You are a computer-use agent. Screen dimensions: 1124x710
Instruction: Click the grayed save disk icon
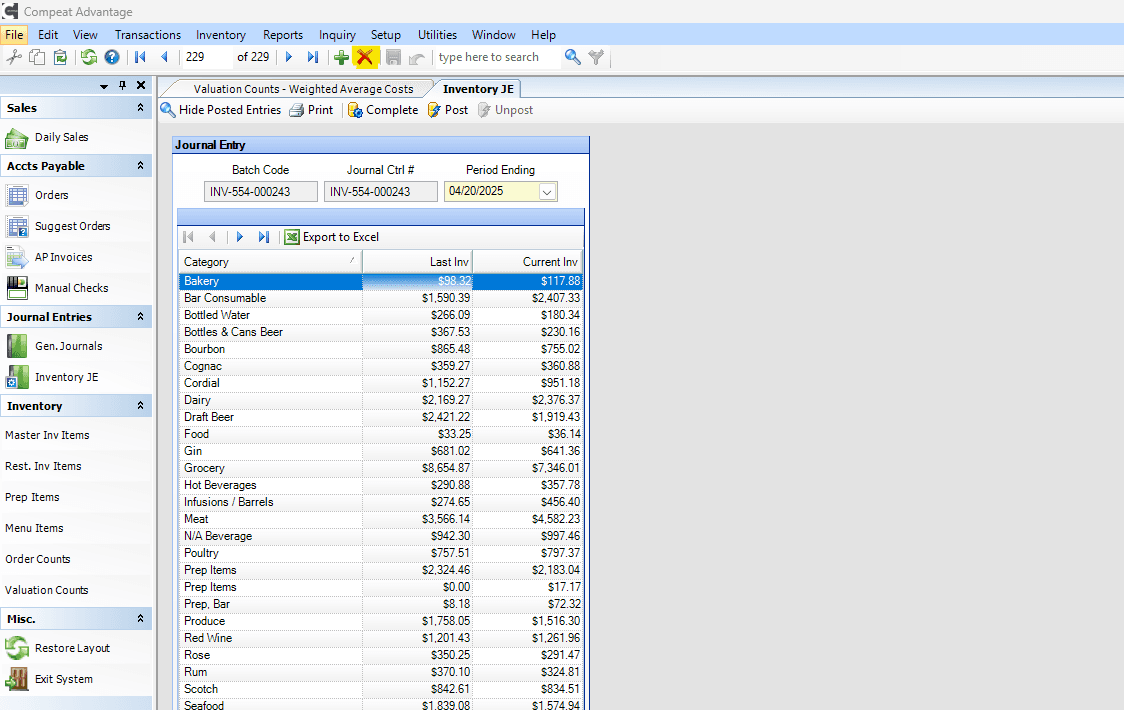tap(393, 57)
